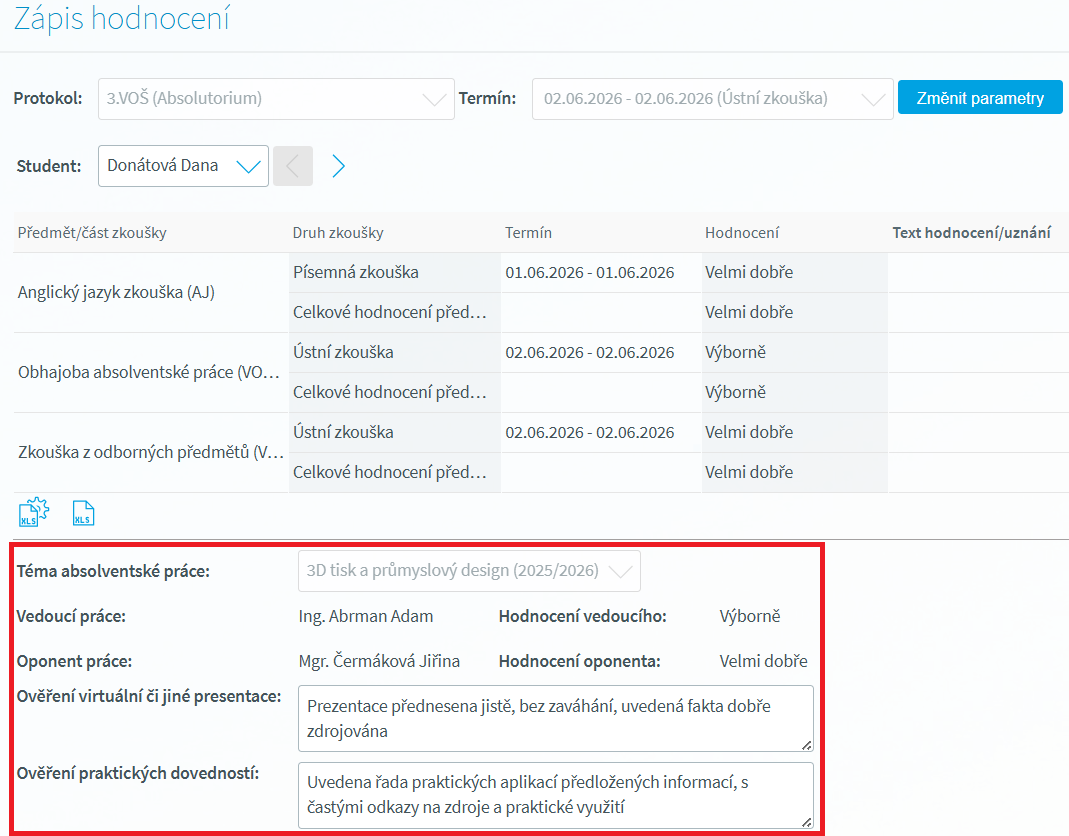The width and height of the screenshot is (1069, 836).
Task: Open the Protokol dropdown
Action: pos(275,99)
